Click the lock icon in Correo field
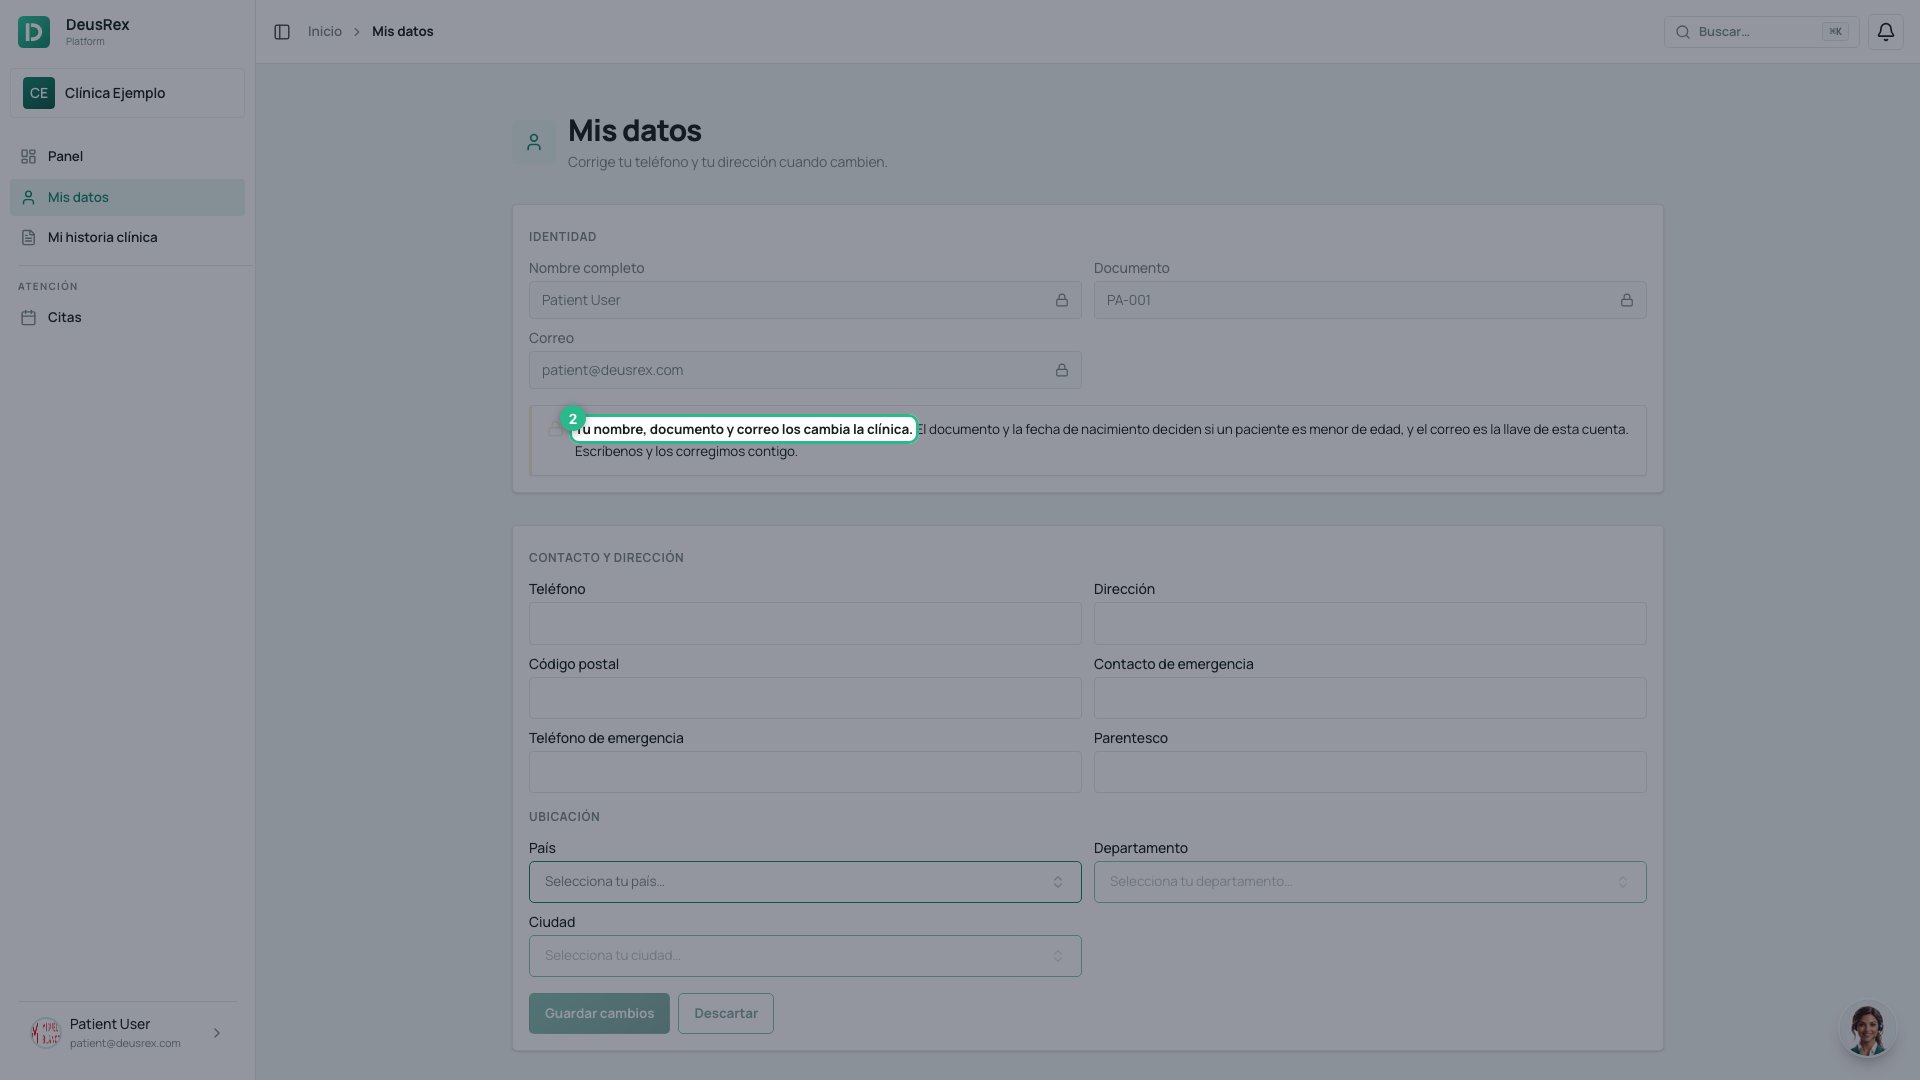Screen dimensions: 1920x1080 point(1062,370)
